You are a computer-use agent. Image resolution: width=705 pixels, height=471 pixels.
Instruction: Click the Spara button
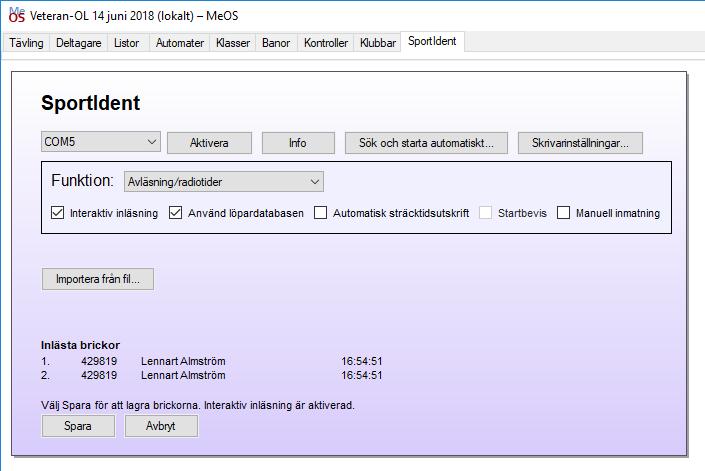click(x=78, y=426)
